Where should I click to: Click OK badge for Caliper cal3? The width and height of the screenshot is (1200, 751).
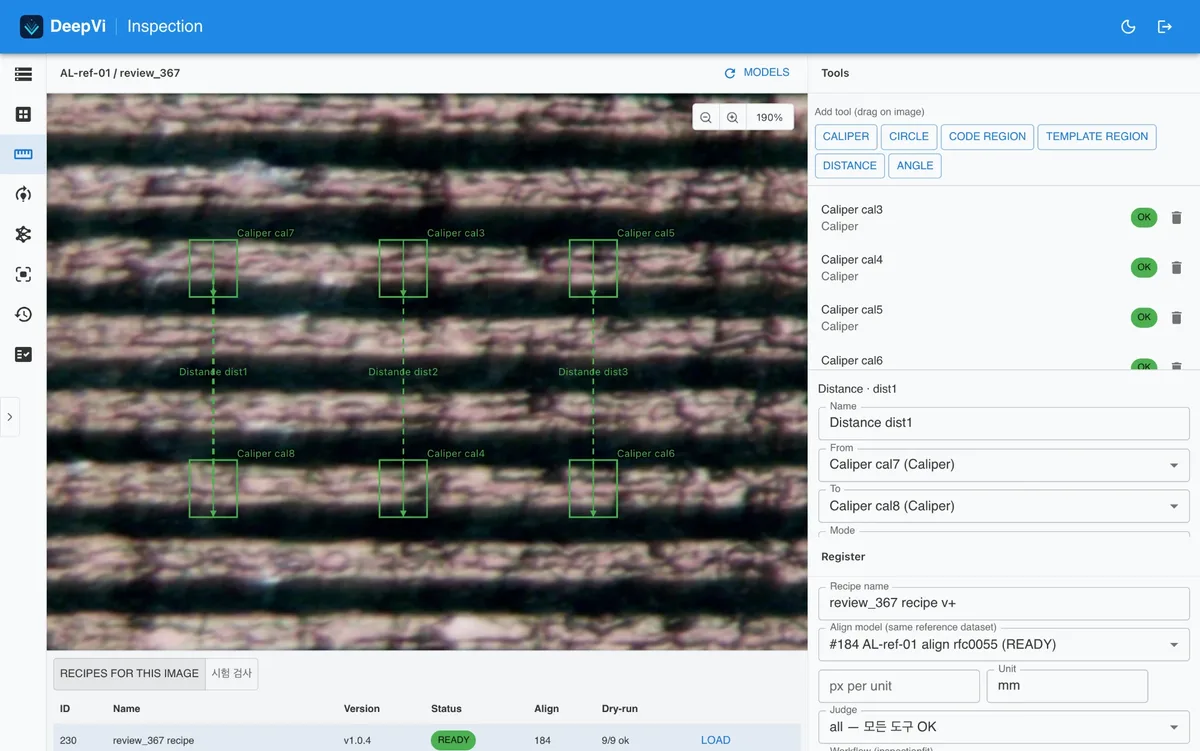click(x=1144, y=217)
